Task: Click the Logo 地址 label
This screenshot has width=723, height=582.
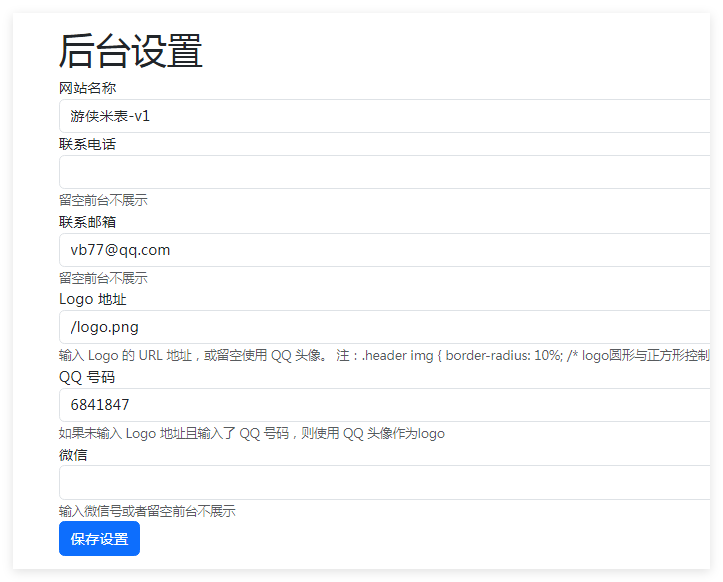Action: pos(93,299)
